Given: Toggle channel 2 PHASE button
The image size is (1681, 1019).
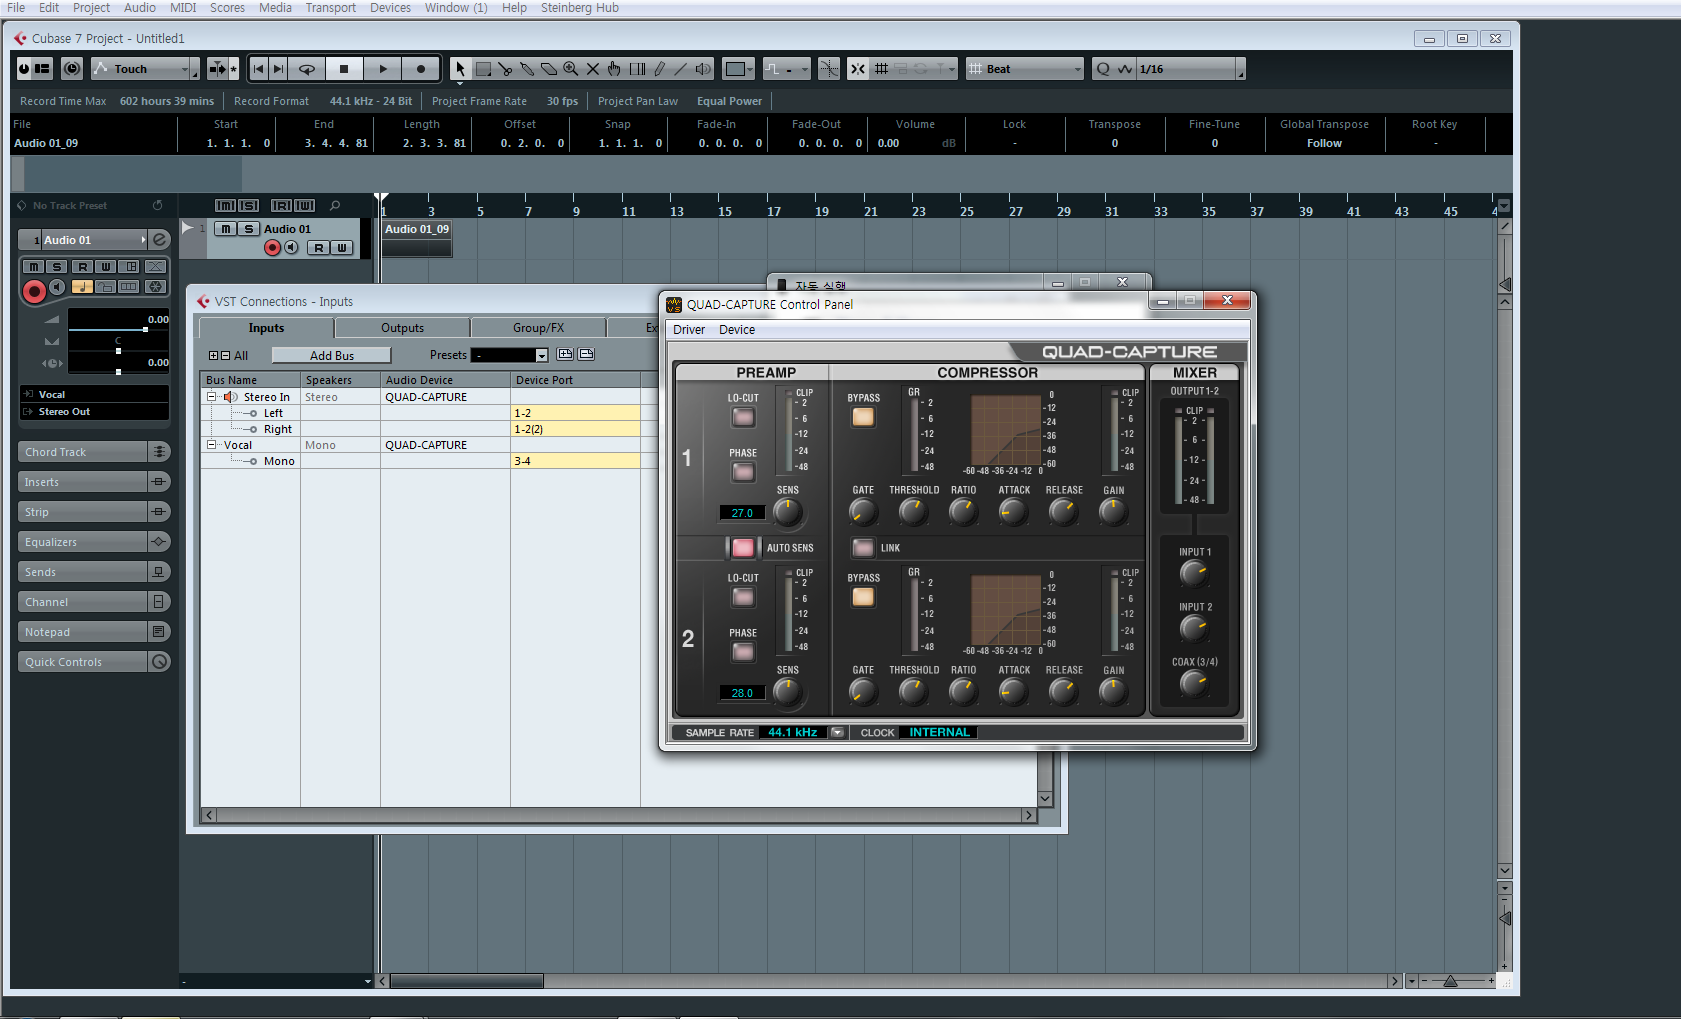Looking at the screenshot, I should click(743, 652).
